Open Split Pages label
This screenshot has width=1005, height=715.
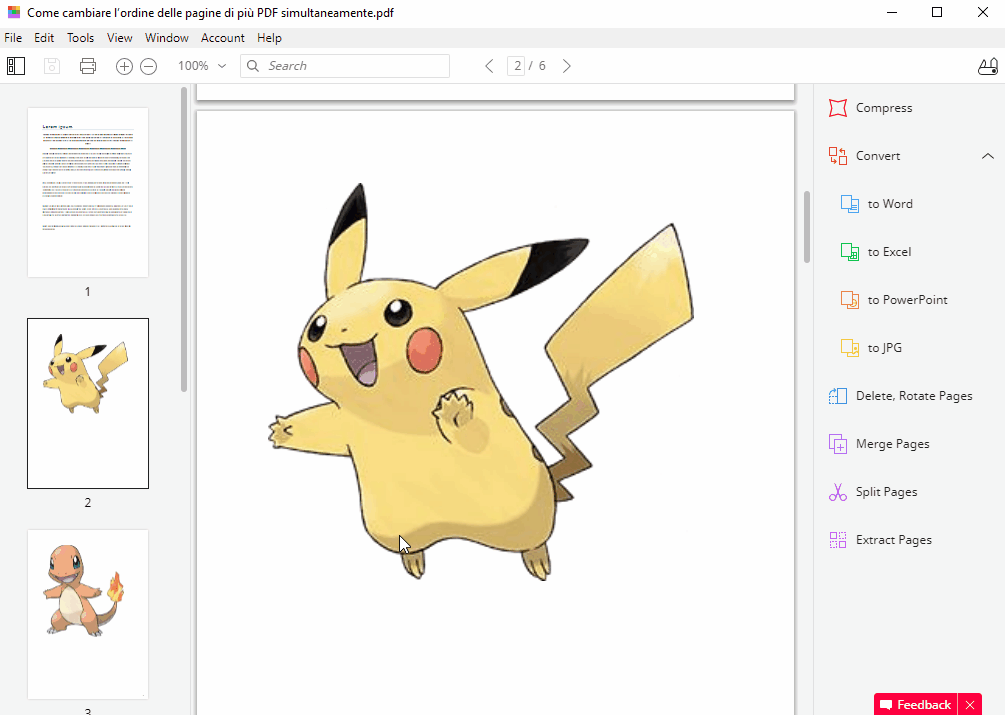[886, 492]
